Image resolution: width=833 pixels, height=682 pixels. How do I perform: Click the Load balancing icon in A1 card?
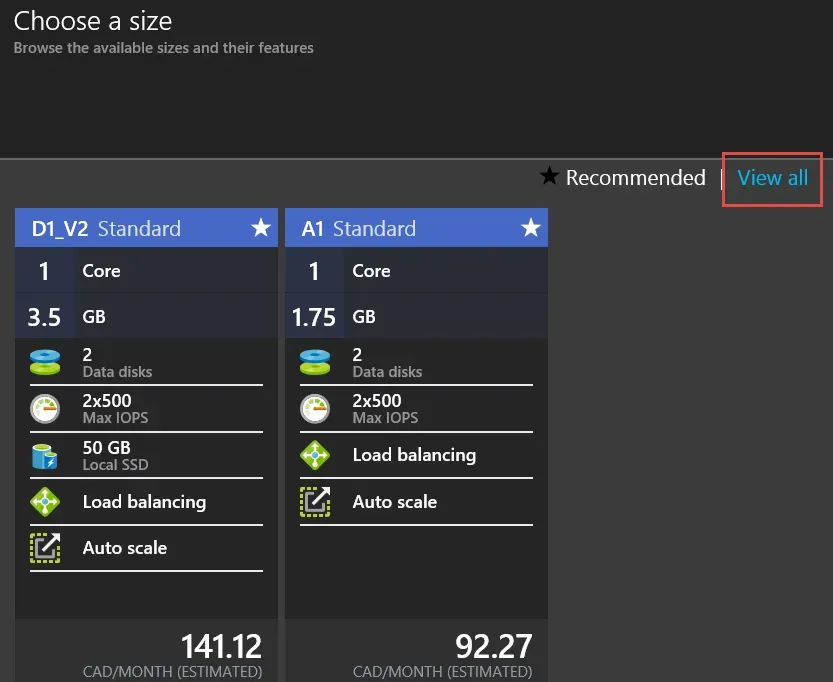coord(316,455)
